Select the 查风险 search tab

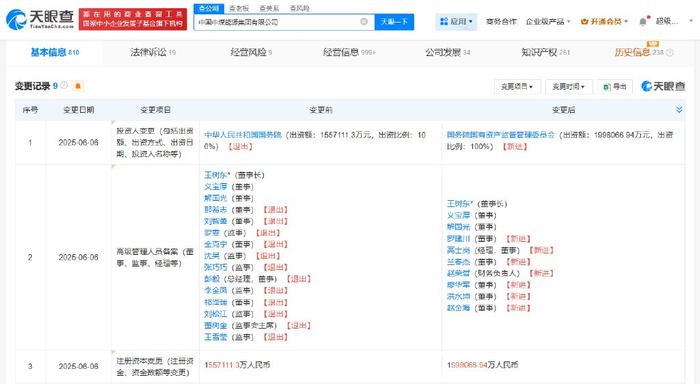[300, 8]
